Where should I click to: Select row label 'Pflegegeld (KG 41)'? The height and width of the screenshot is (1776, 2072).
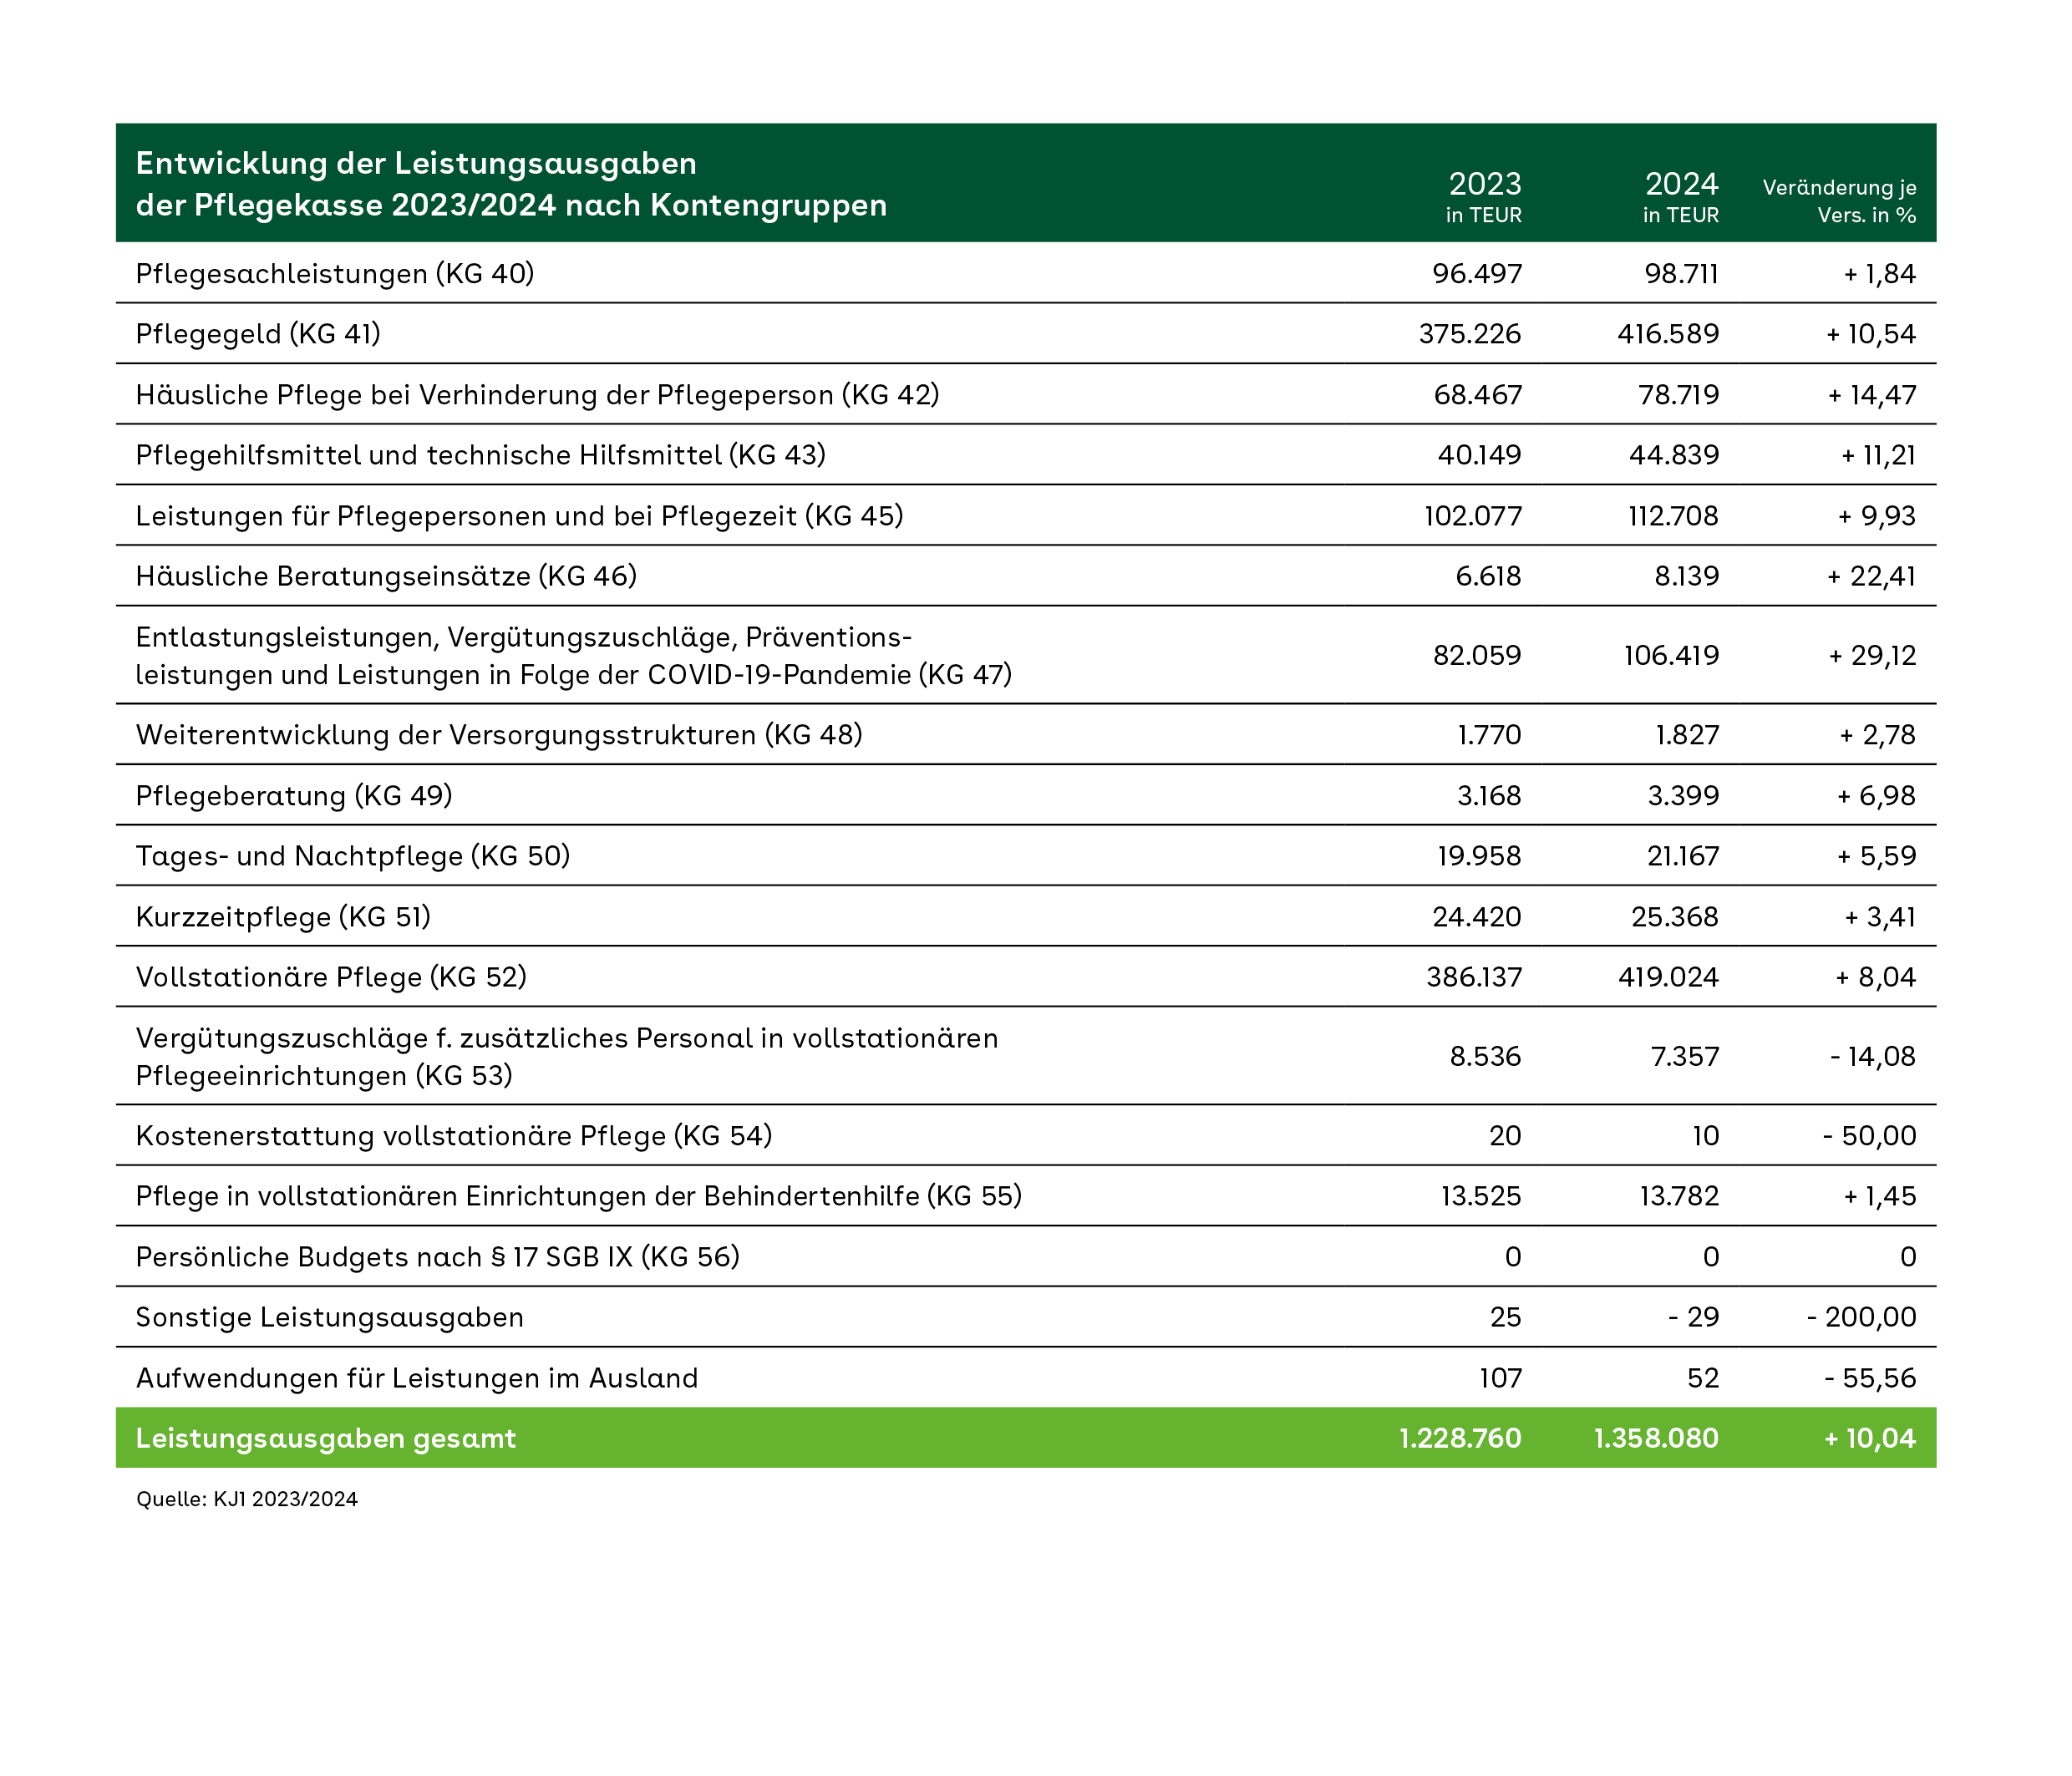coord(258,333)
